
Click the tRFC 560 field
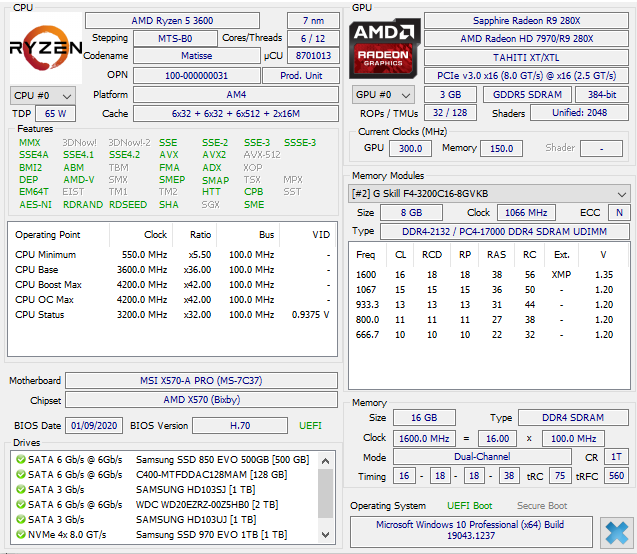click(x=616, y=476)
